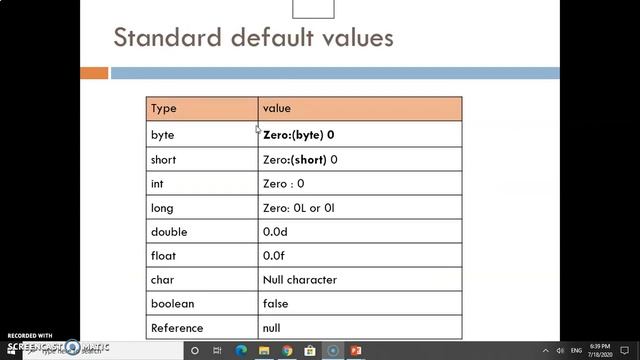The height and width of the screenshot is (360, 640).
Task: Select 'Null character' value cell
Action: pyautogui.click(x=360, y=280)
